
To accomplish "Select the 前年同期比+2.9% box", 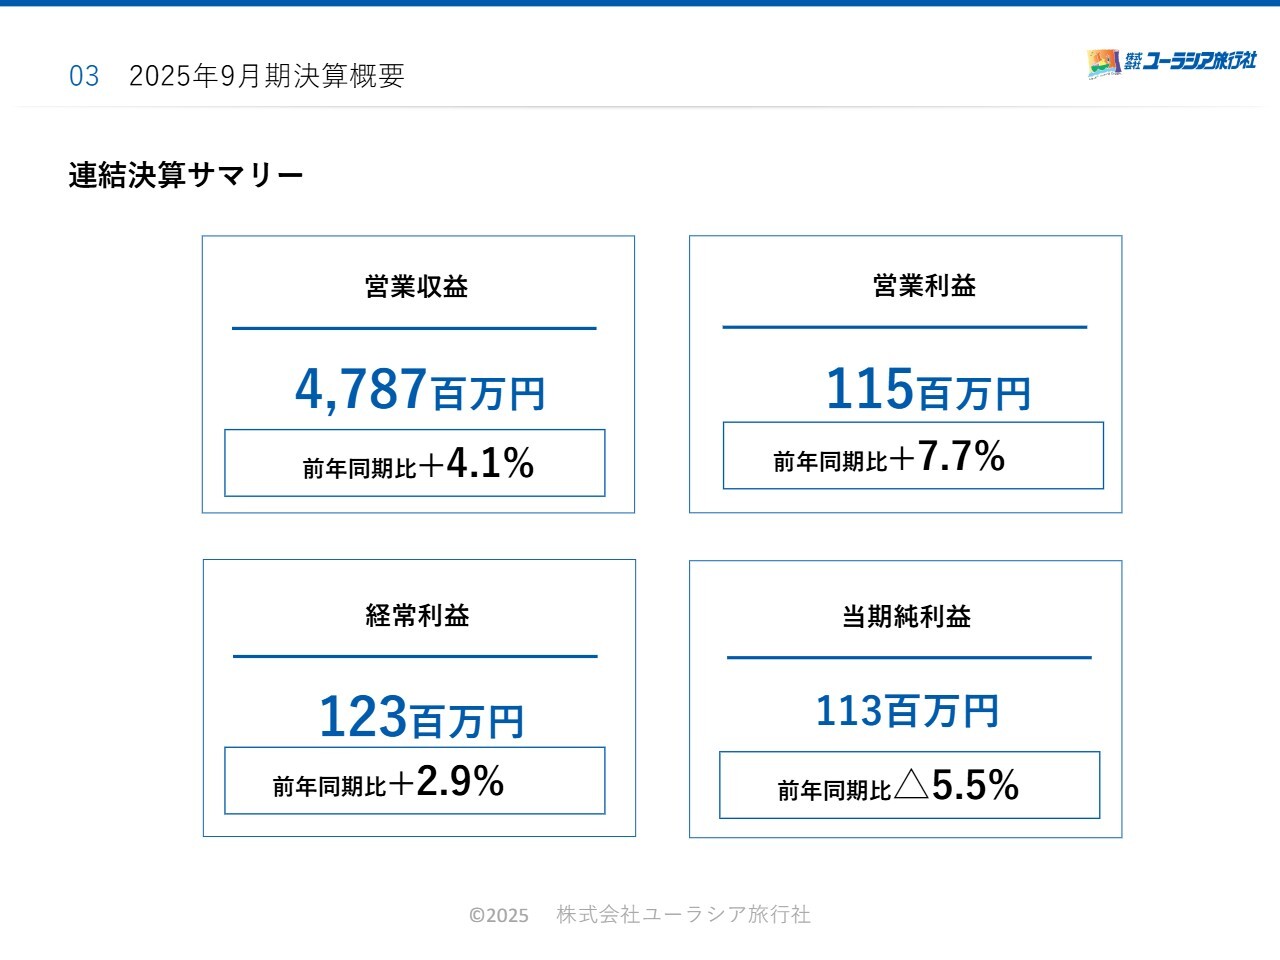I will pos(415,781).
